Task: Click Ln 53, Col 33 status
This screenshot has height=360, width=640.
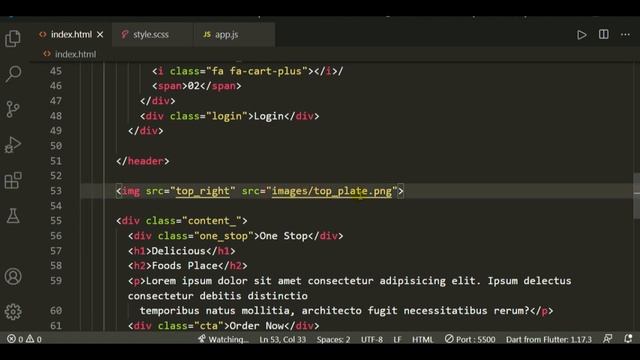Action: [282, 339]
